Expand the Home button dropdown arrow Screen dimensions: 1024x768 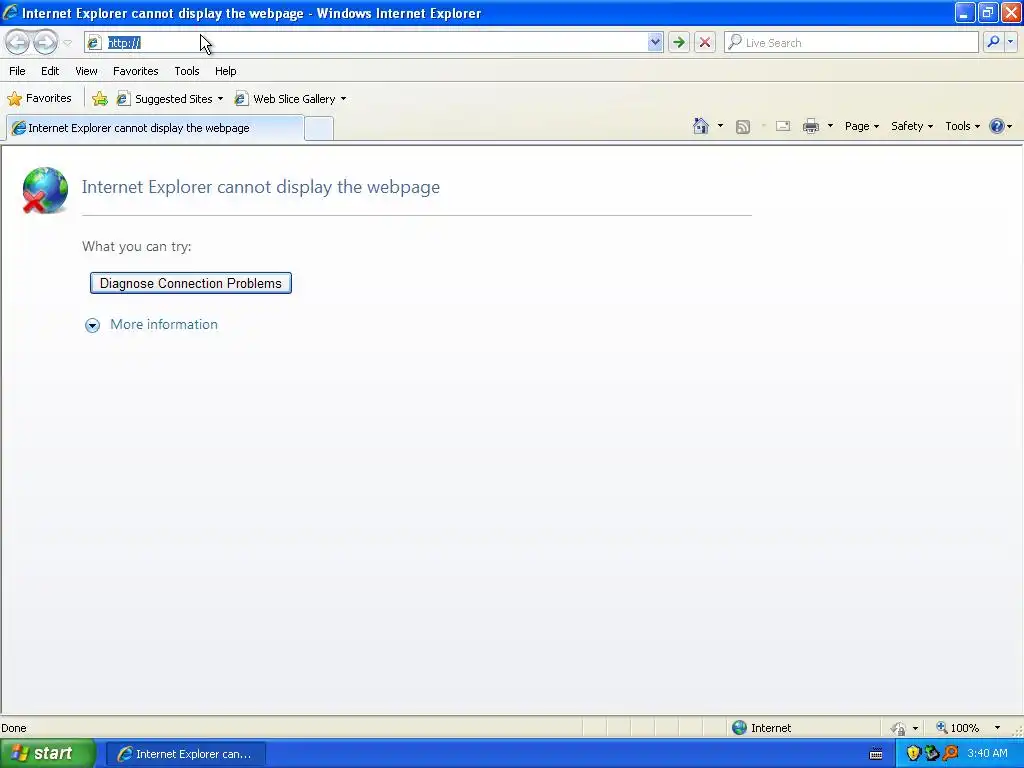click(720, 126)
